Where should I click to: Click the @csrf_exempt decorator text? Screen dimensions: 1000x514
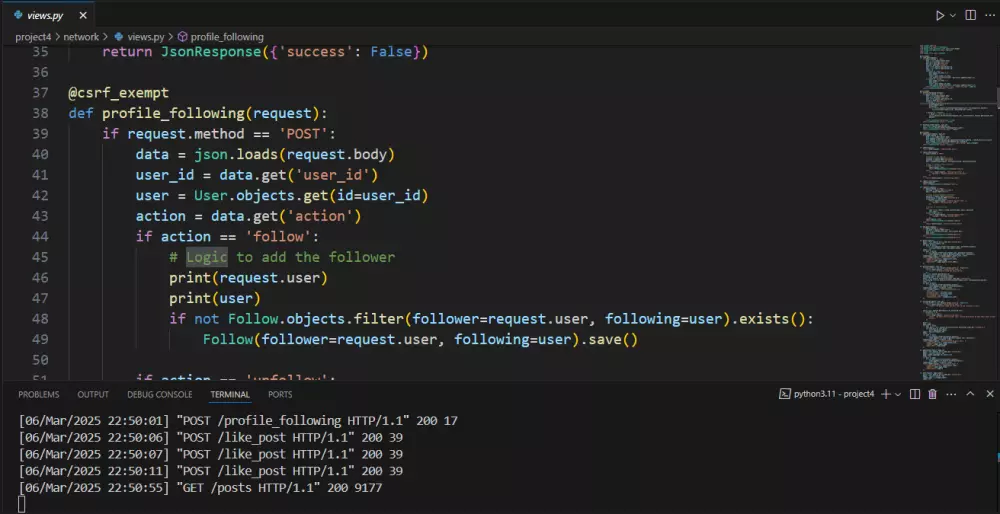pos(119,93)
